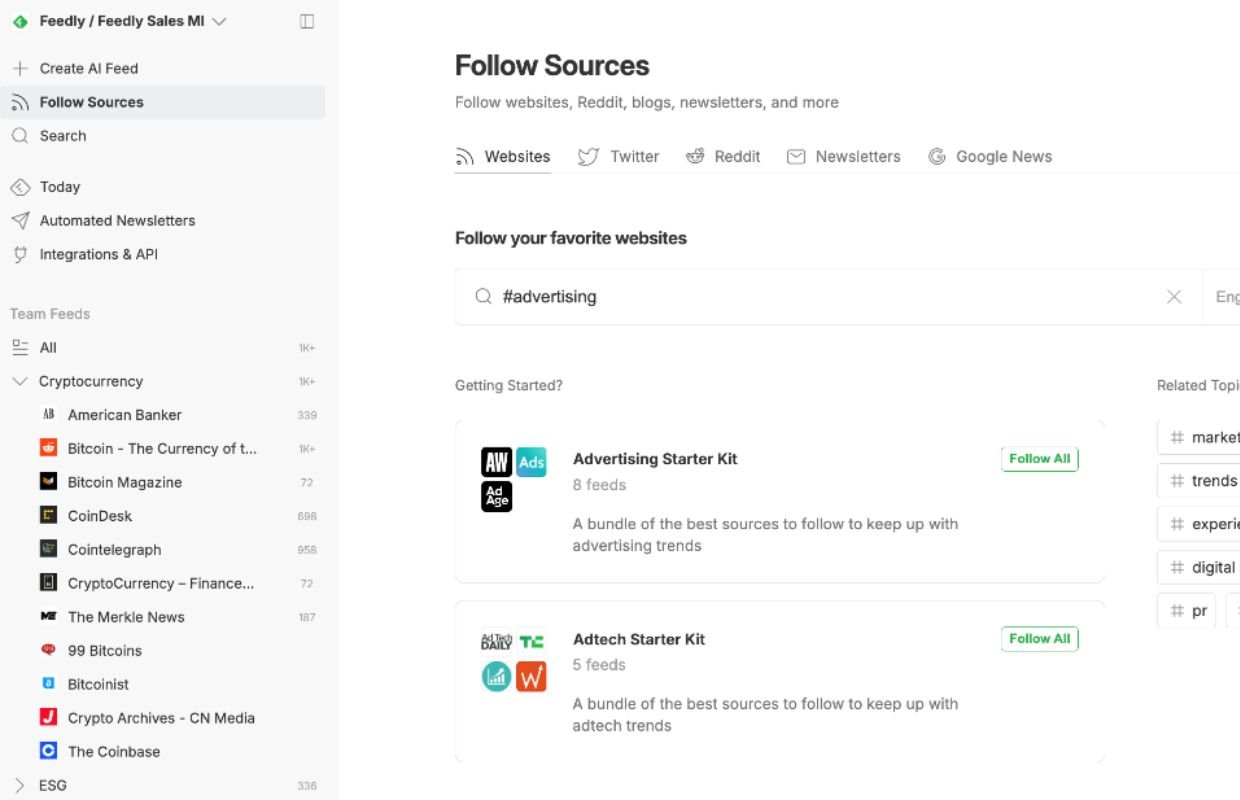The height and width of the screenshot is (800, 1240).
Task: Open the Today view
Action: (60, 187)
